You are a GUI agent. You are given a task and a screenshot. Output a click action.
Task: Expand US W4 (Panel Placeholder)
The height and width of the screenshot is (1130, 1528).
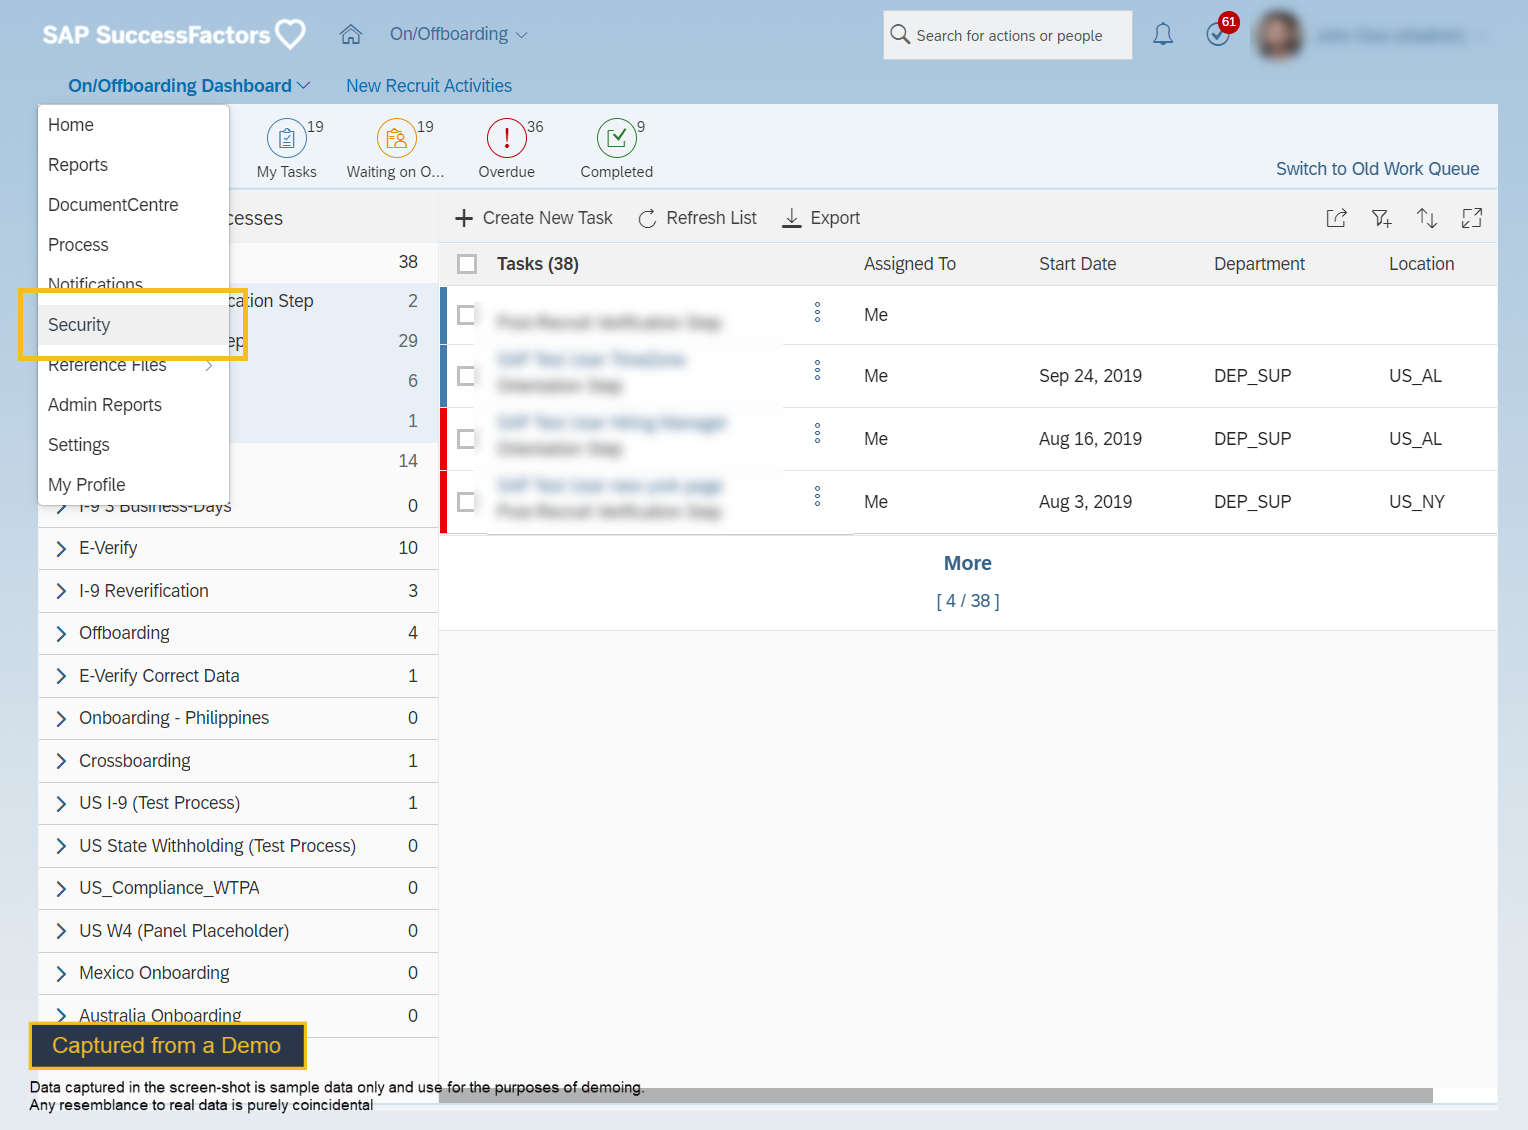tap(61, 931)
